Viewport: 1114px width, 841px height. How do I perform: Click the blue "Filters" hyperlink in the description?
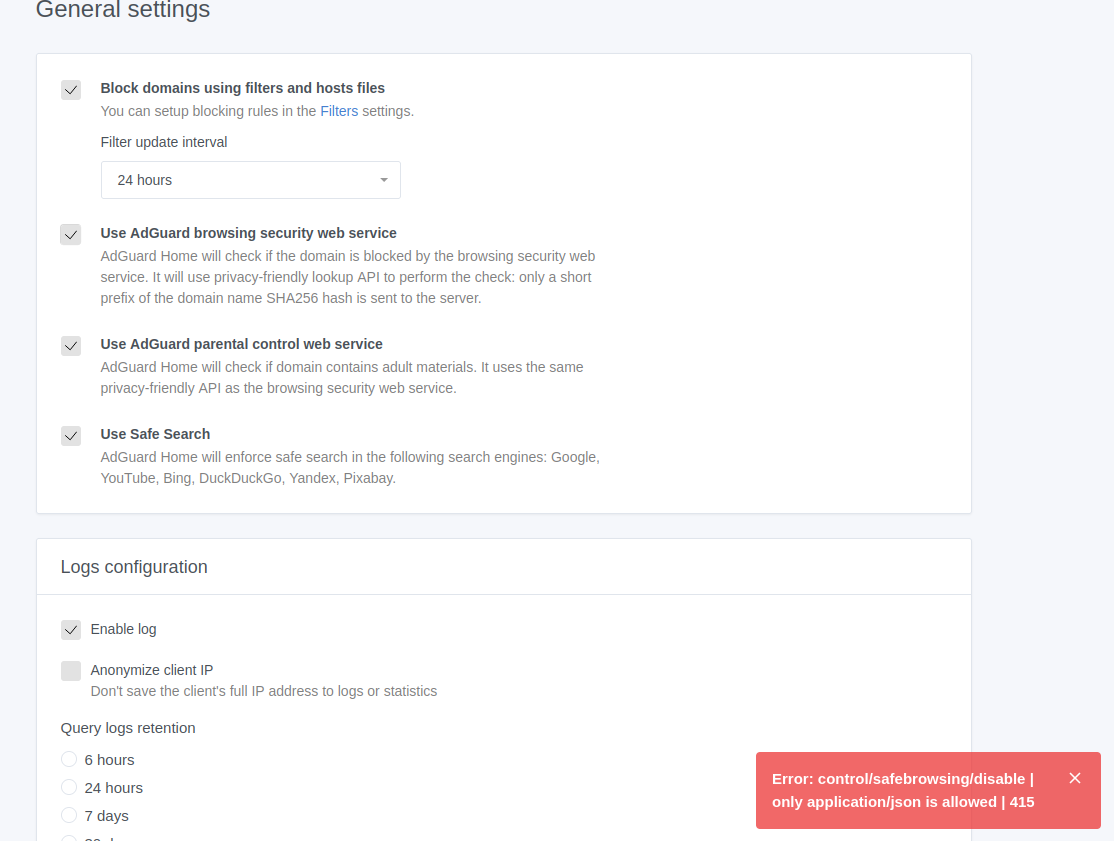339,111
